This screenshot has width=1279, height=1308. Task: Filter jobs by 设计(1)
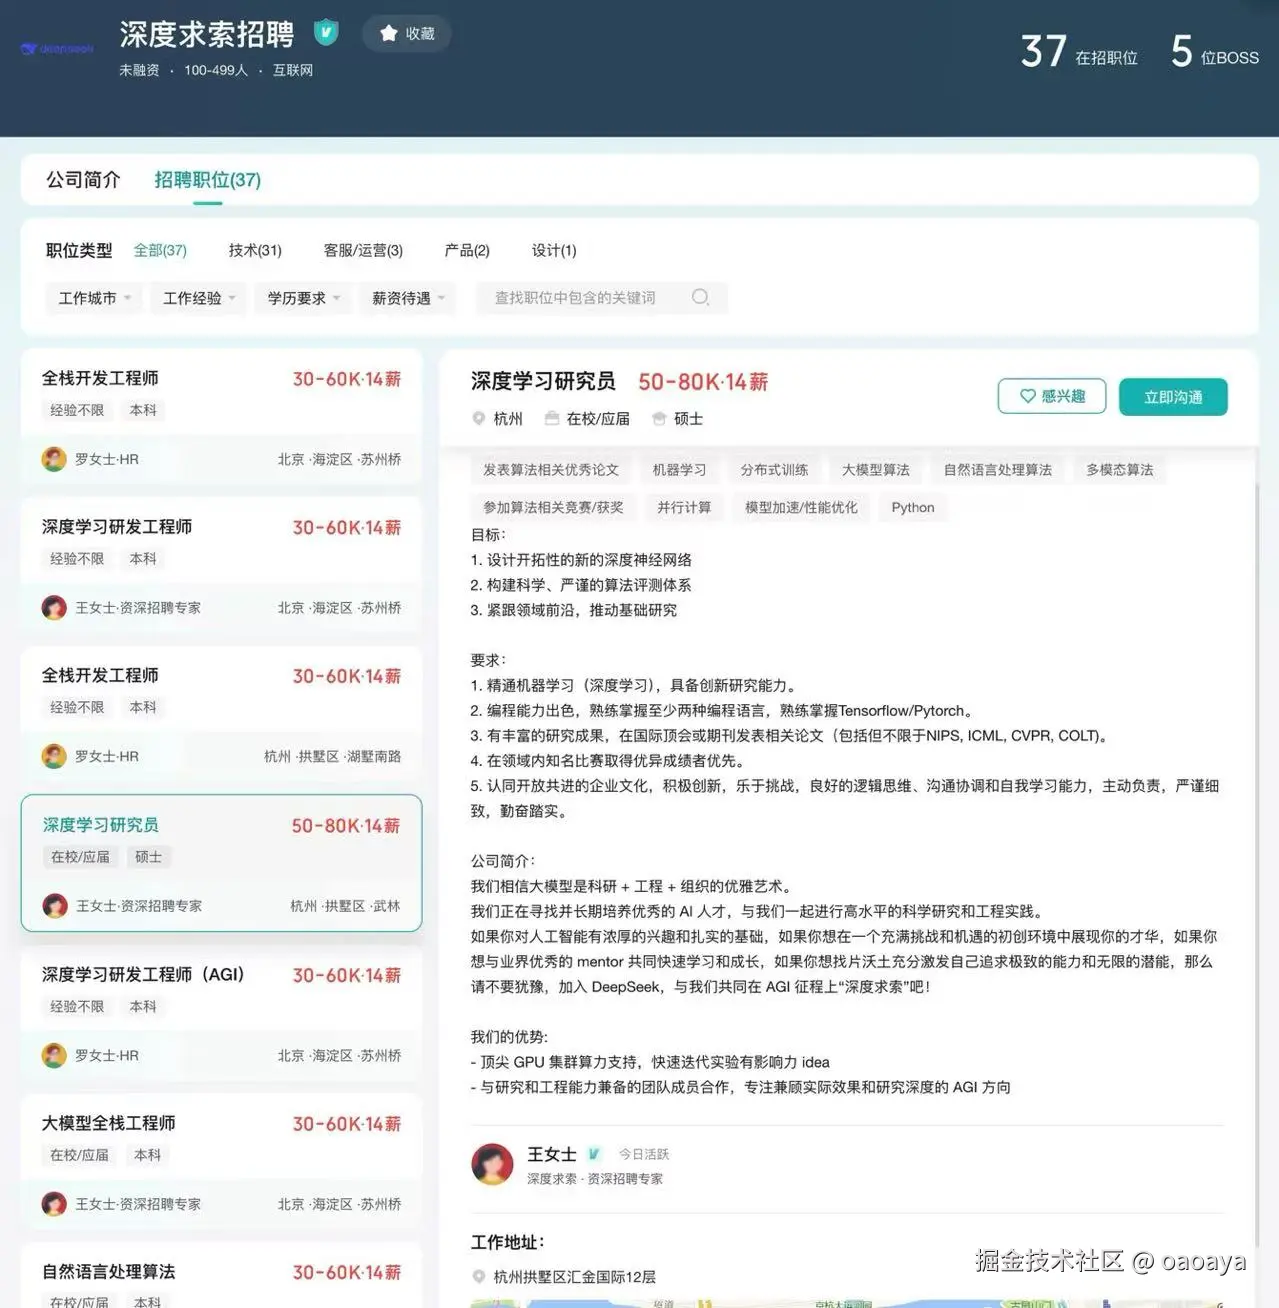click(x=554, y=250)
